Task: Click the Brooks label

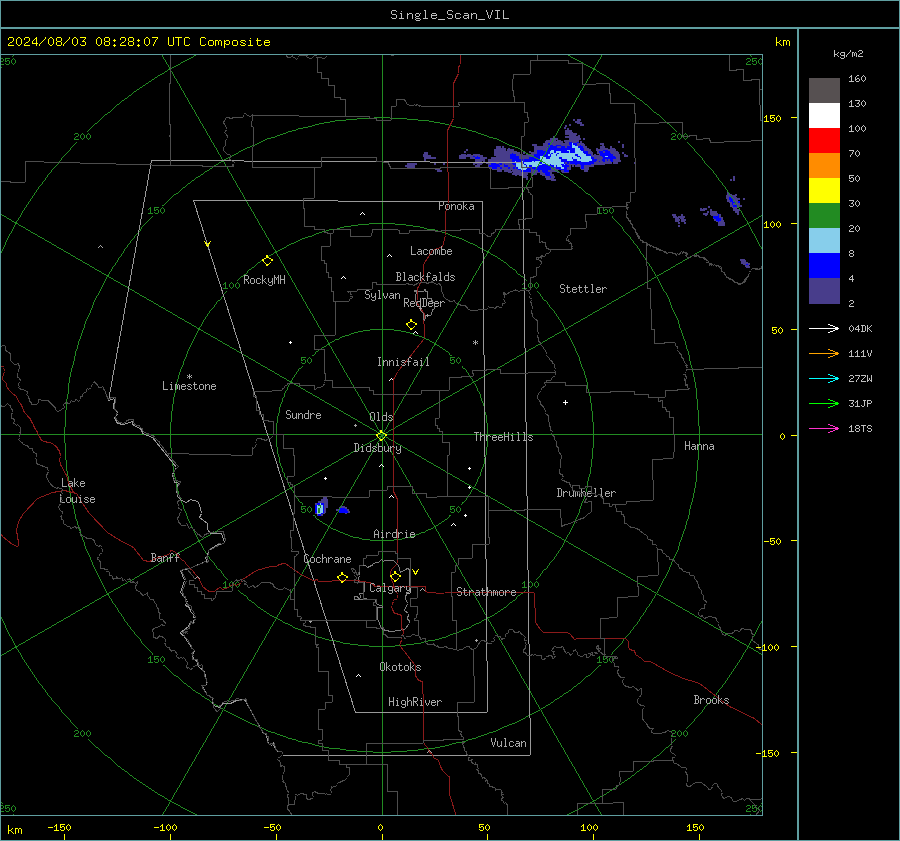Action: tap(711, 700)
